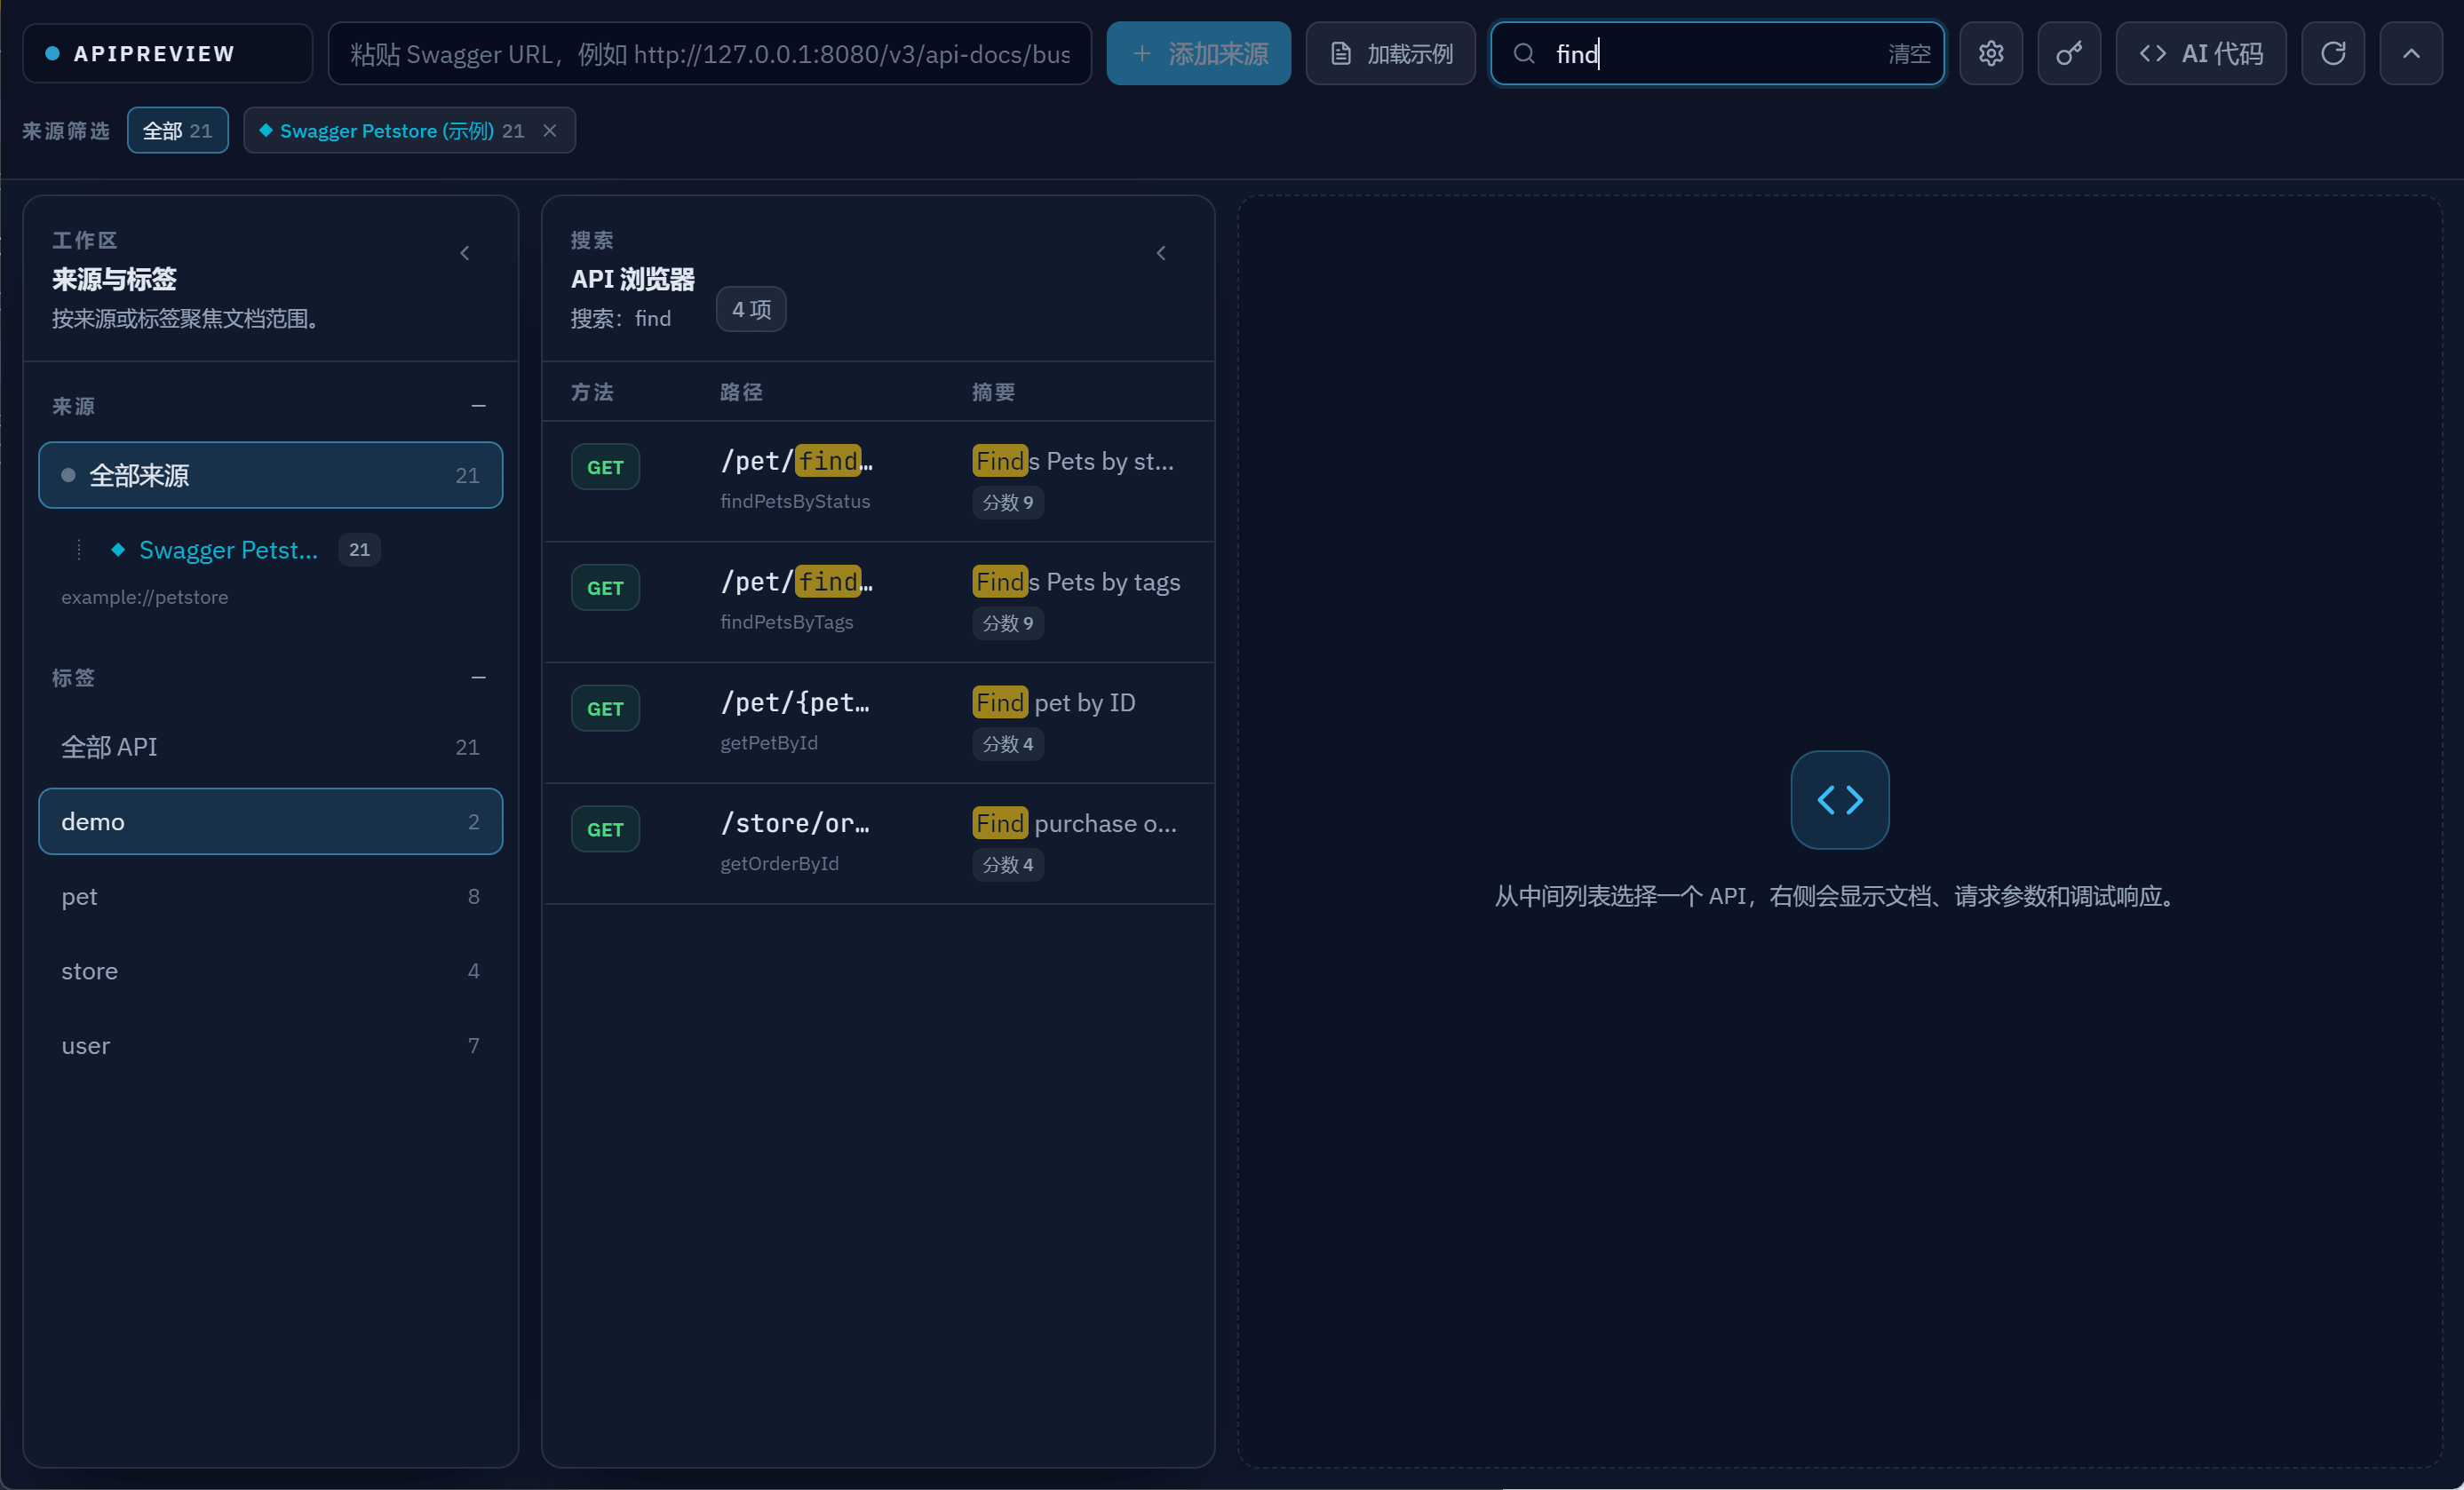
Task: Collapse the 标签 section
Action: point(479,677)
